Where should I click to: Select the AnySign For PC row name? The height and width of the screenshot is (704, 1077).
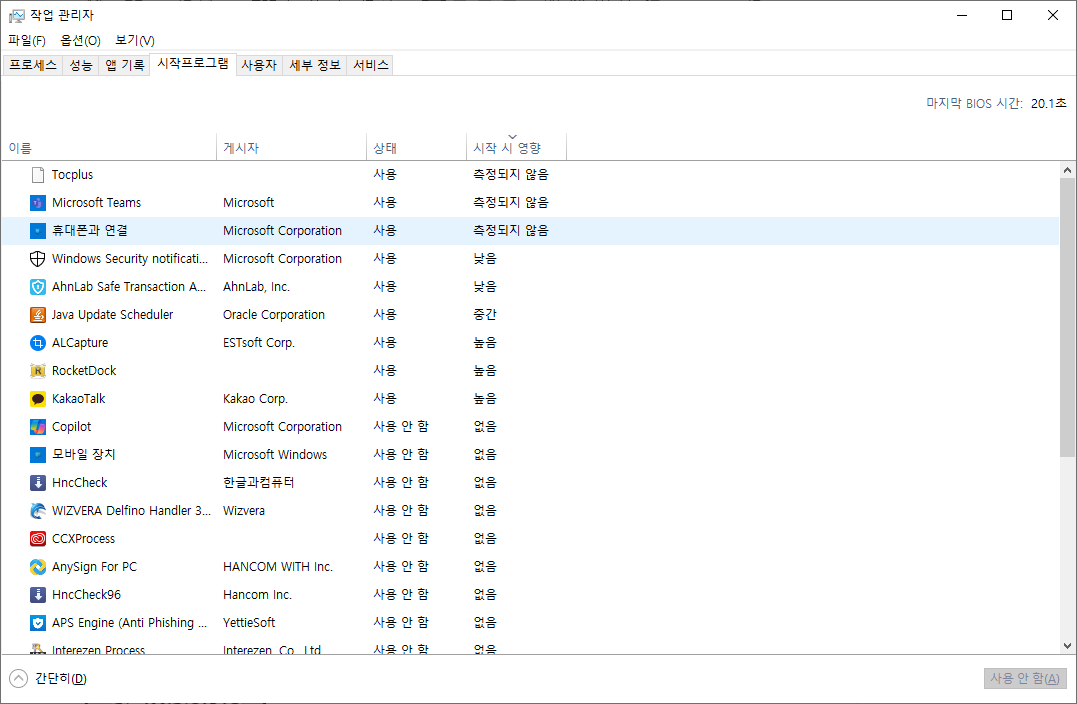click(94, 567)
